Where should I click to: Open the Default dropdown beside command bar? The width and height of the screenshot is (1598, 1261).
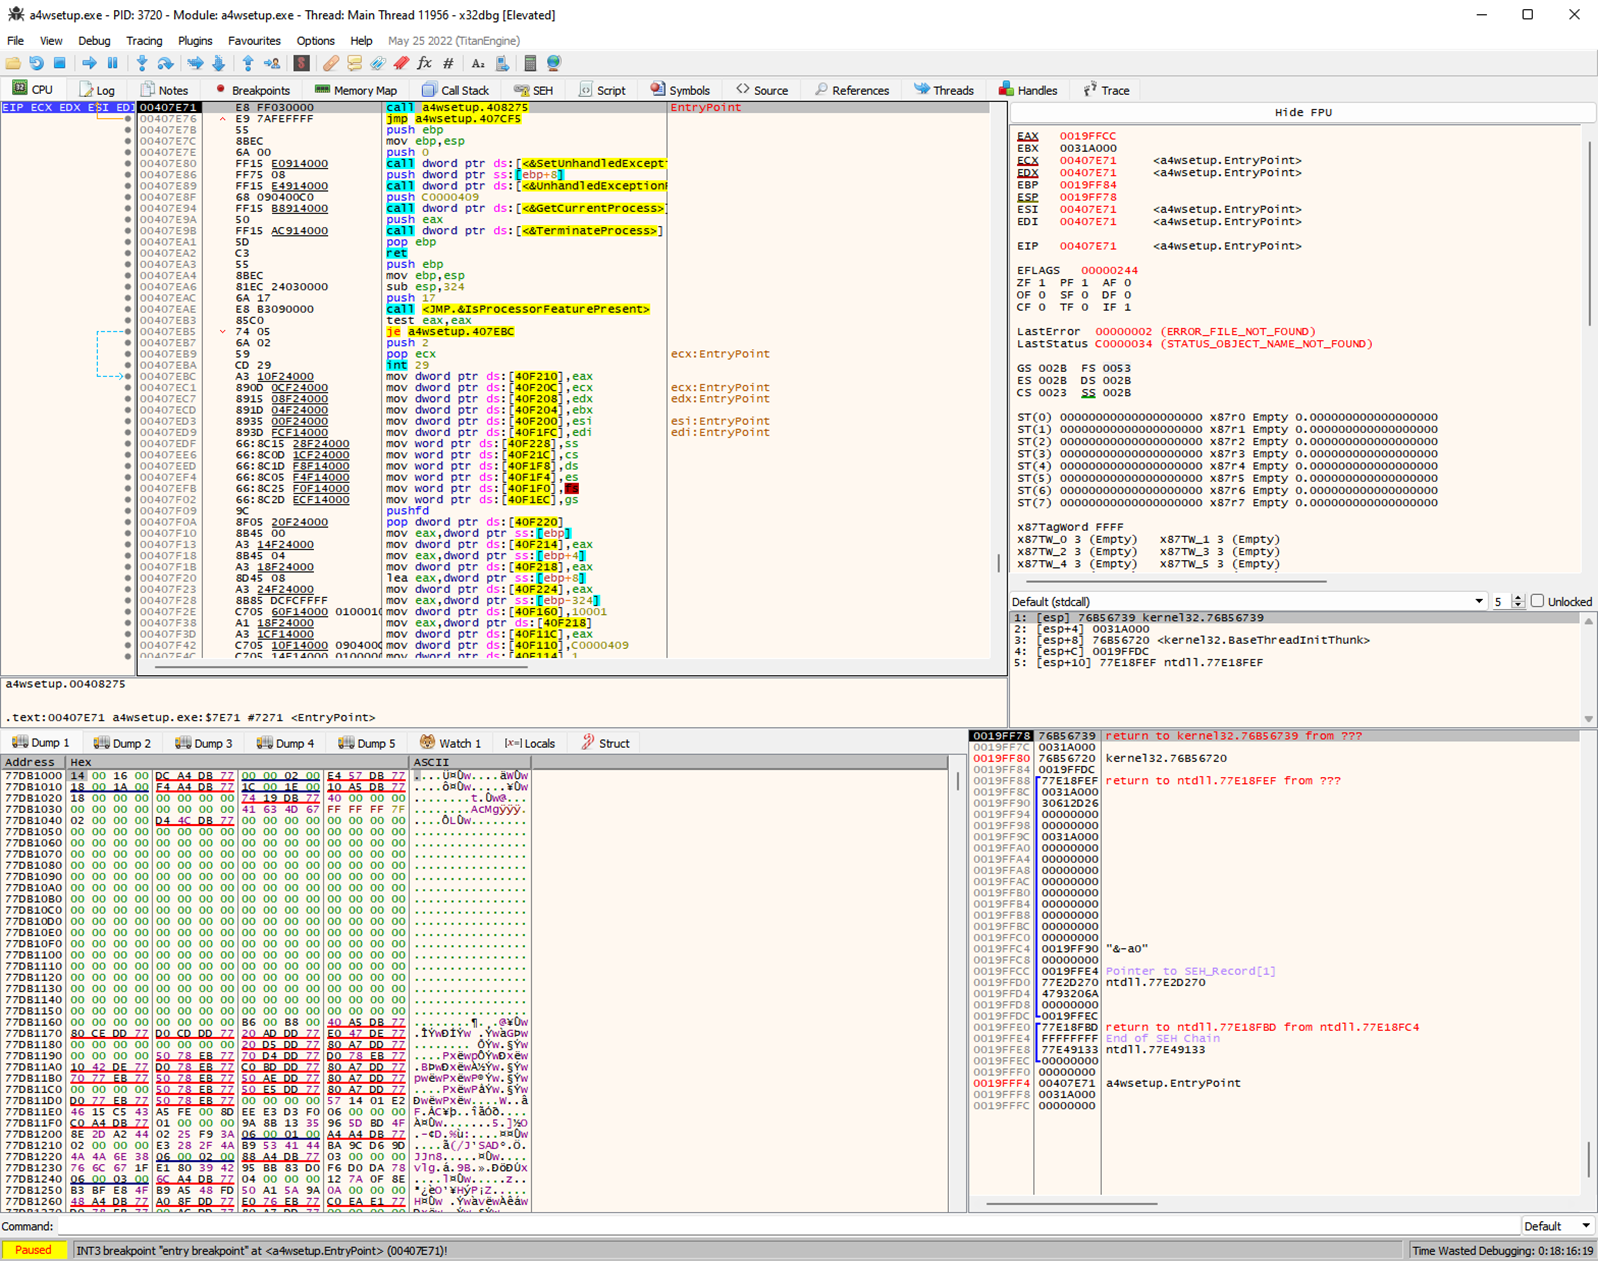click(1557, 1226)
